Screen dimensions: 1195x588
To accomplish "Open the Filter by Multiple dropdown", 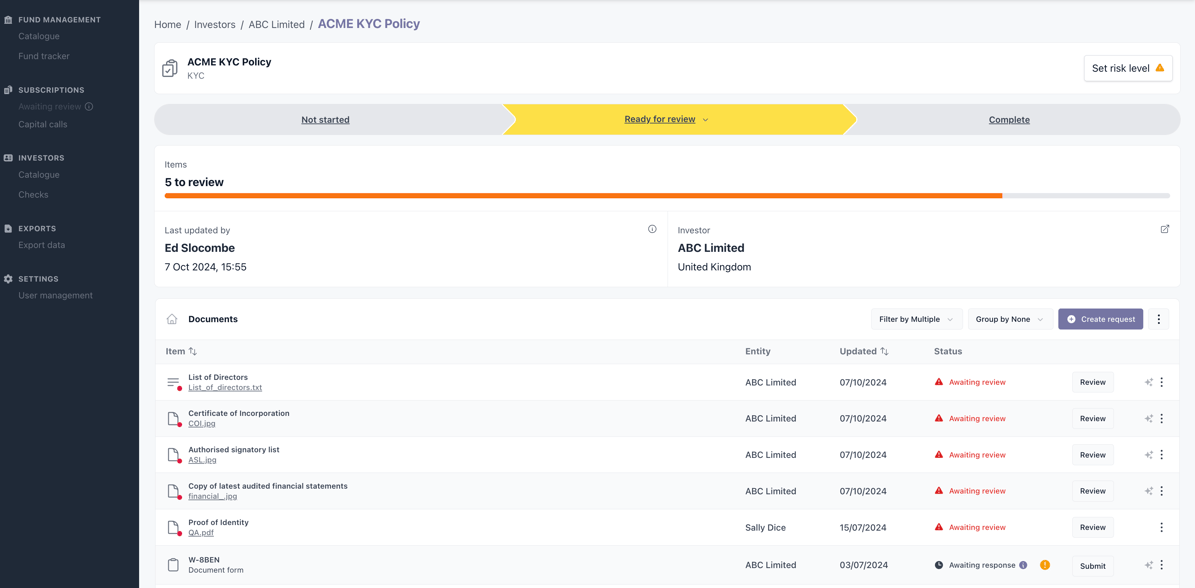I will click(915, 318).
